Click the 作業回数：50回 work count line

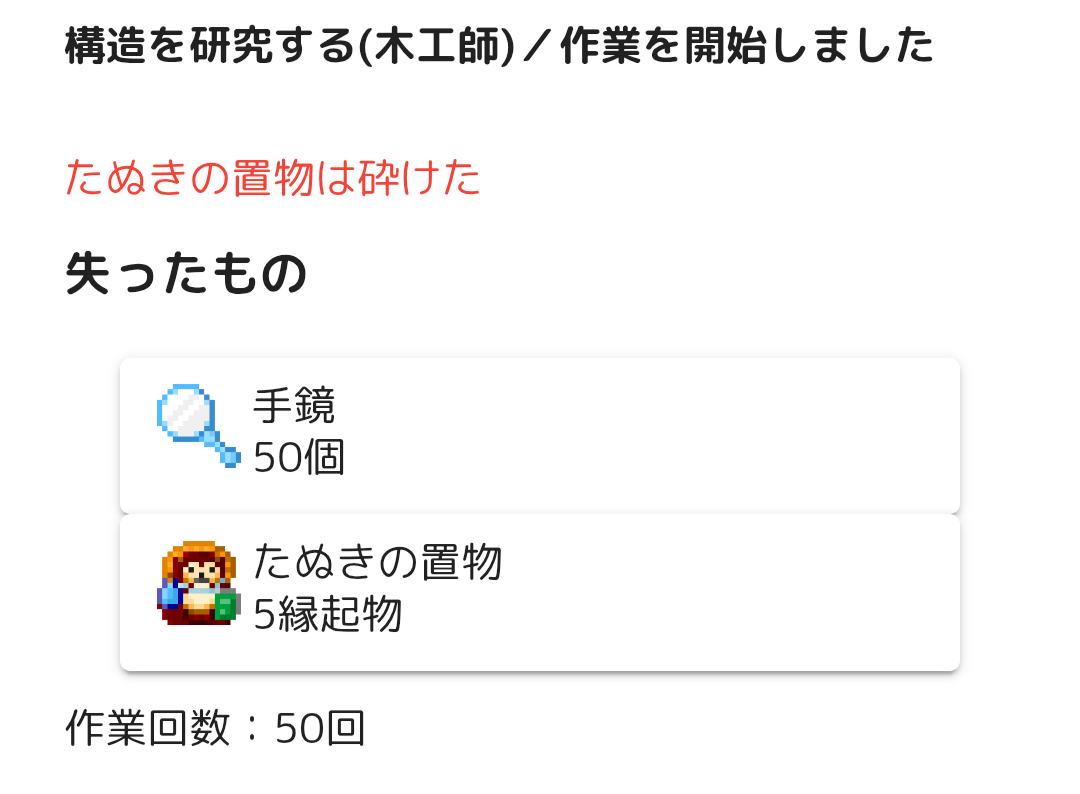pyautogui.click(x=215, y=728)
